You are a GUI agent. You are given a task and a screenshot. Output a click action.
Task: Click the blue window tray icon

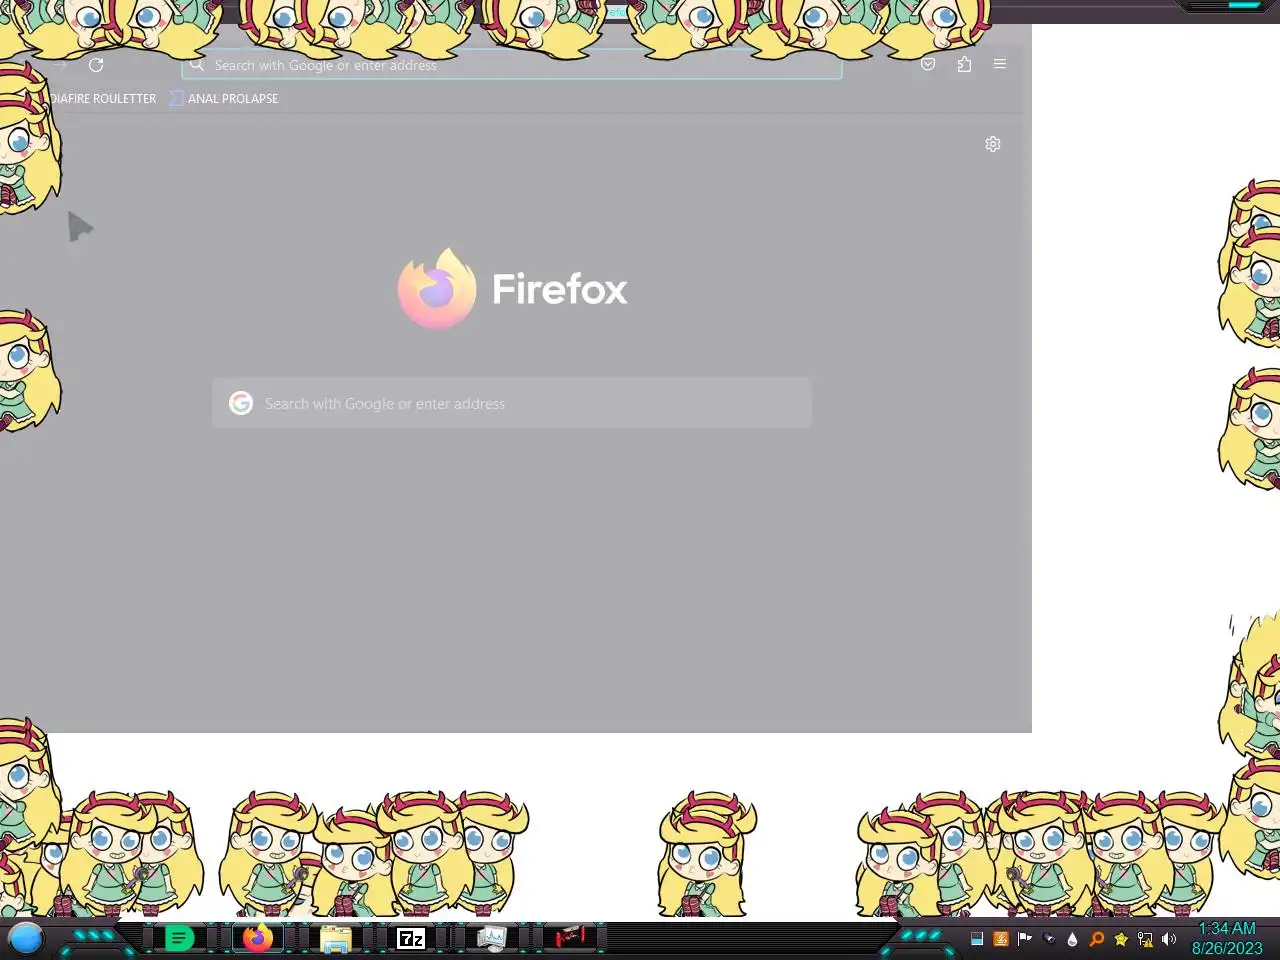point(977,939)
